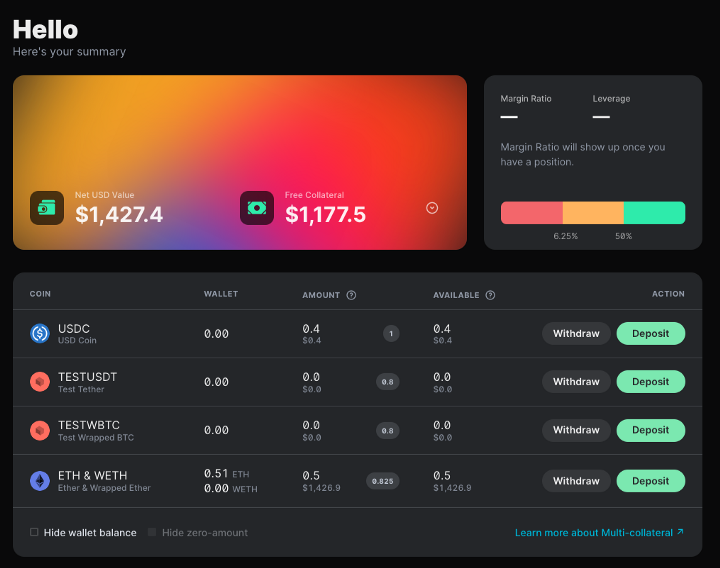Click the Test Wrapped BTC name text
The height and width of the screenshot is (568, 720).
(96, 438)
